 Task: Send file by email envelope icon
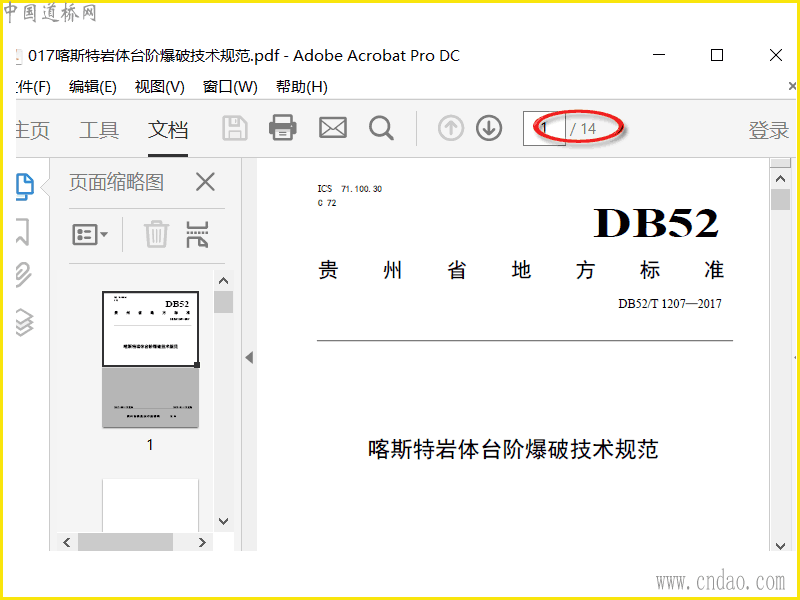(x=333, y=128)
